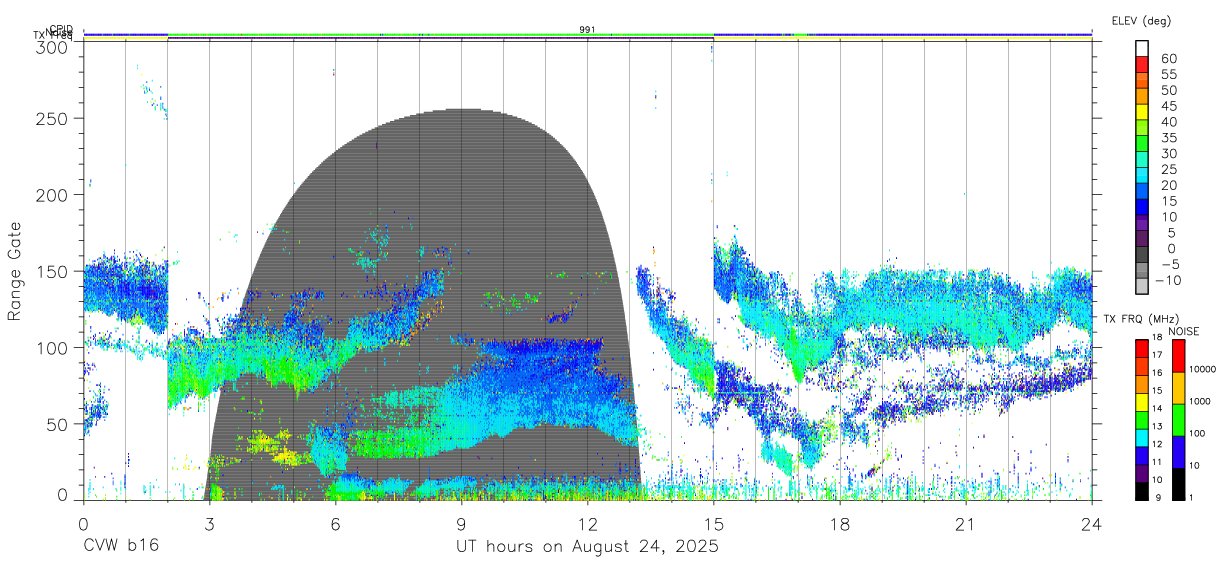The width and height of the screenshot is (1228, 567).
Task: Select black NOISE swatch between 1 and 10
Action: tap(1177, 483)
